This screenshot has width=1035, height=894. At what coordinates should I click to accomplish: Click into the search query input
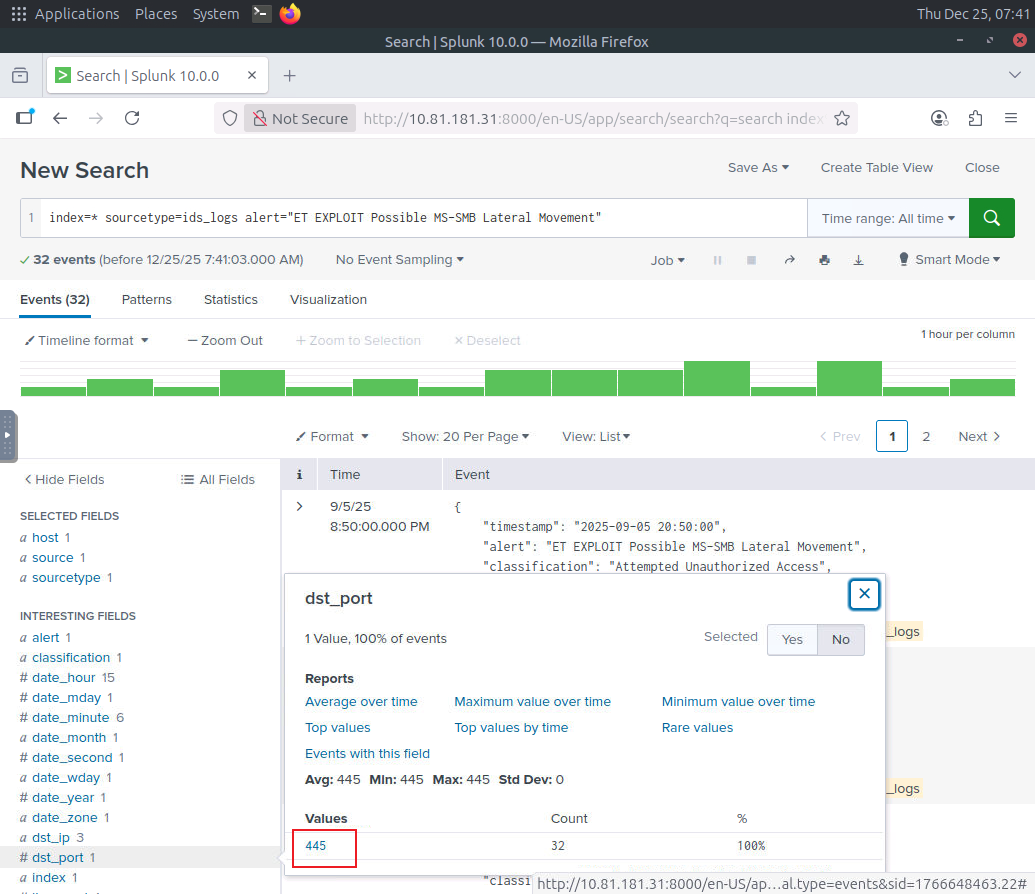click(422, 218)
